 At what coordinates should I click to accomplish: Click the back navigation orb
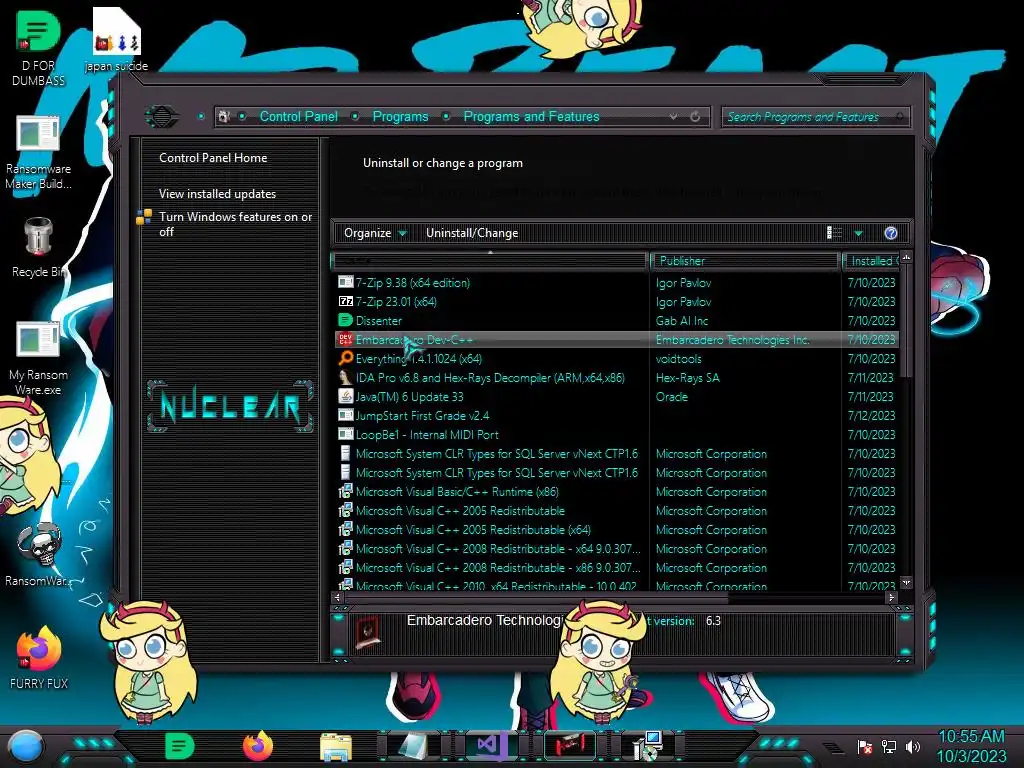(162, 117)
